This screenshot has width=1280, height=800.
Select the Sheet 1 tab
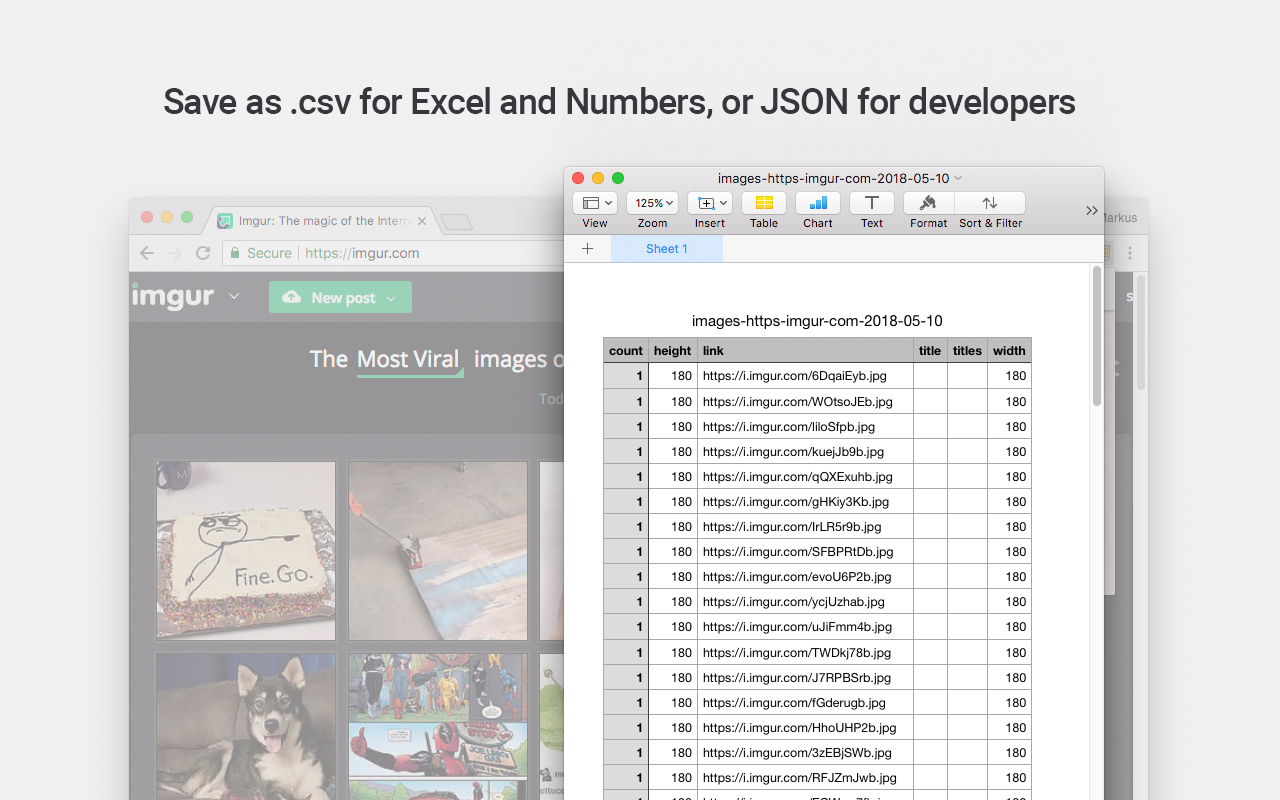(667, 249)
